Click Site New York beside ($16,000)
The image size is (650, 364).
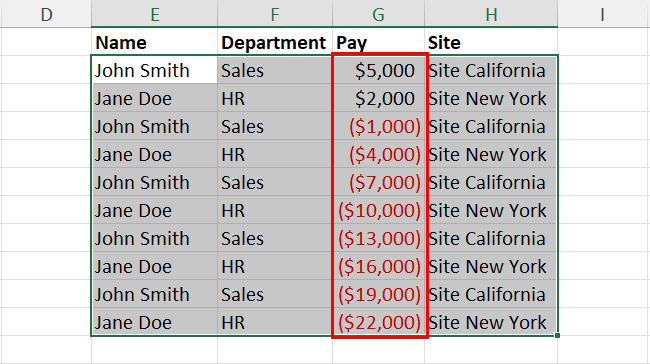[491, 266]
